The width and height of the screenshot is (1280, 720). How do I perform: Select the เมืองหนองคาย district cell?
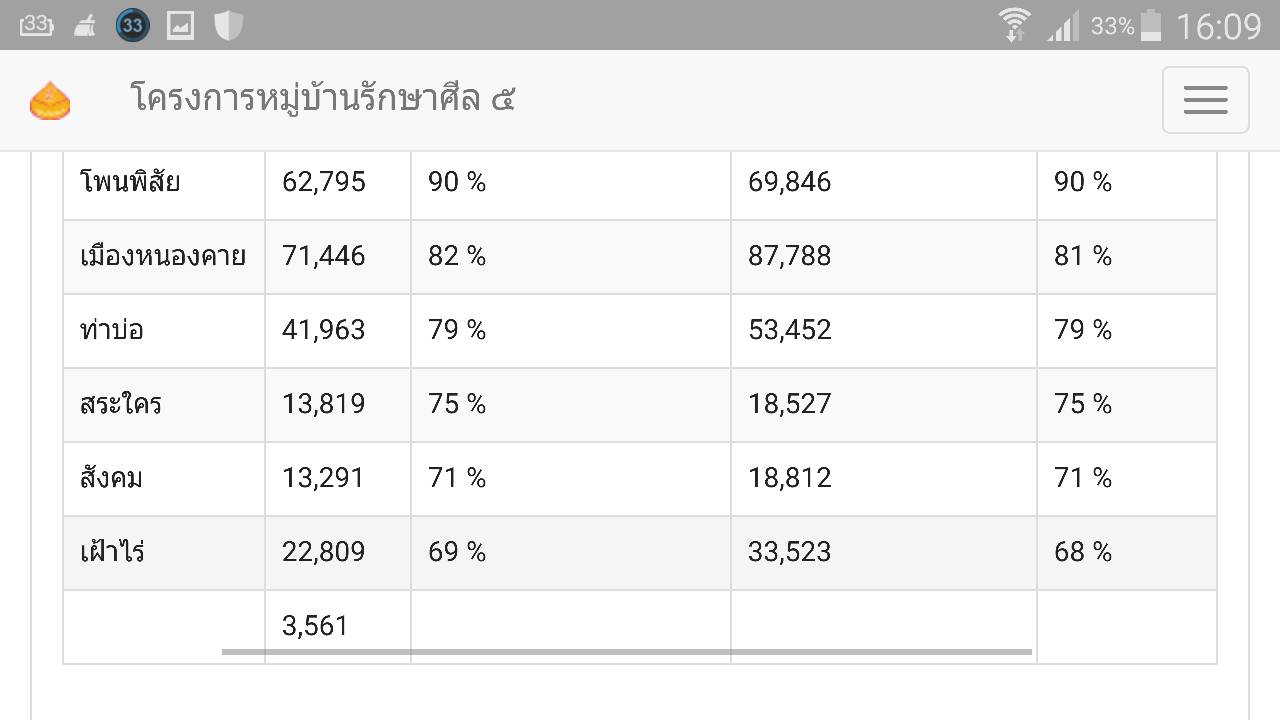point(164,257)
